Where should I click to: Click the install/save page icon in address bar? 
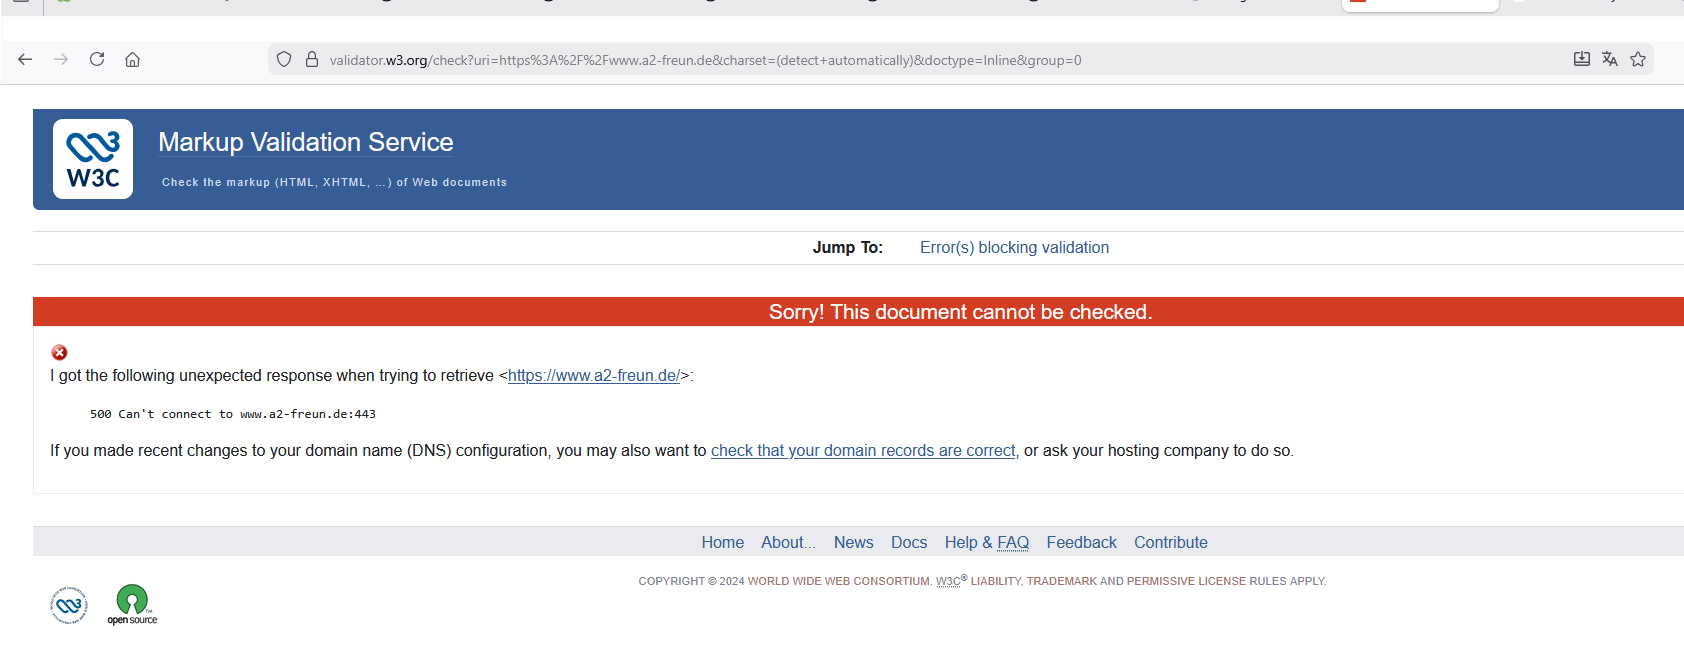[x=1581, y=60]
